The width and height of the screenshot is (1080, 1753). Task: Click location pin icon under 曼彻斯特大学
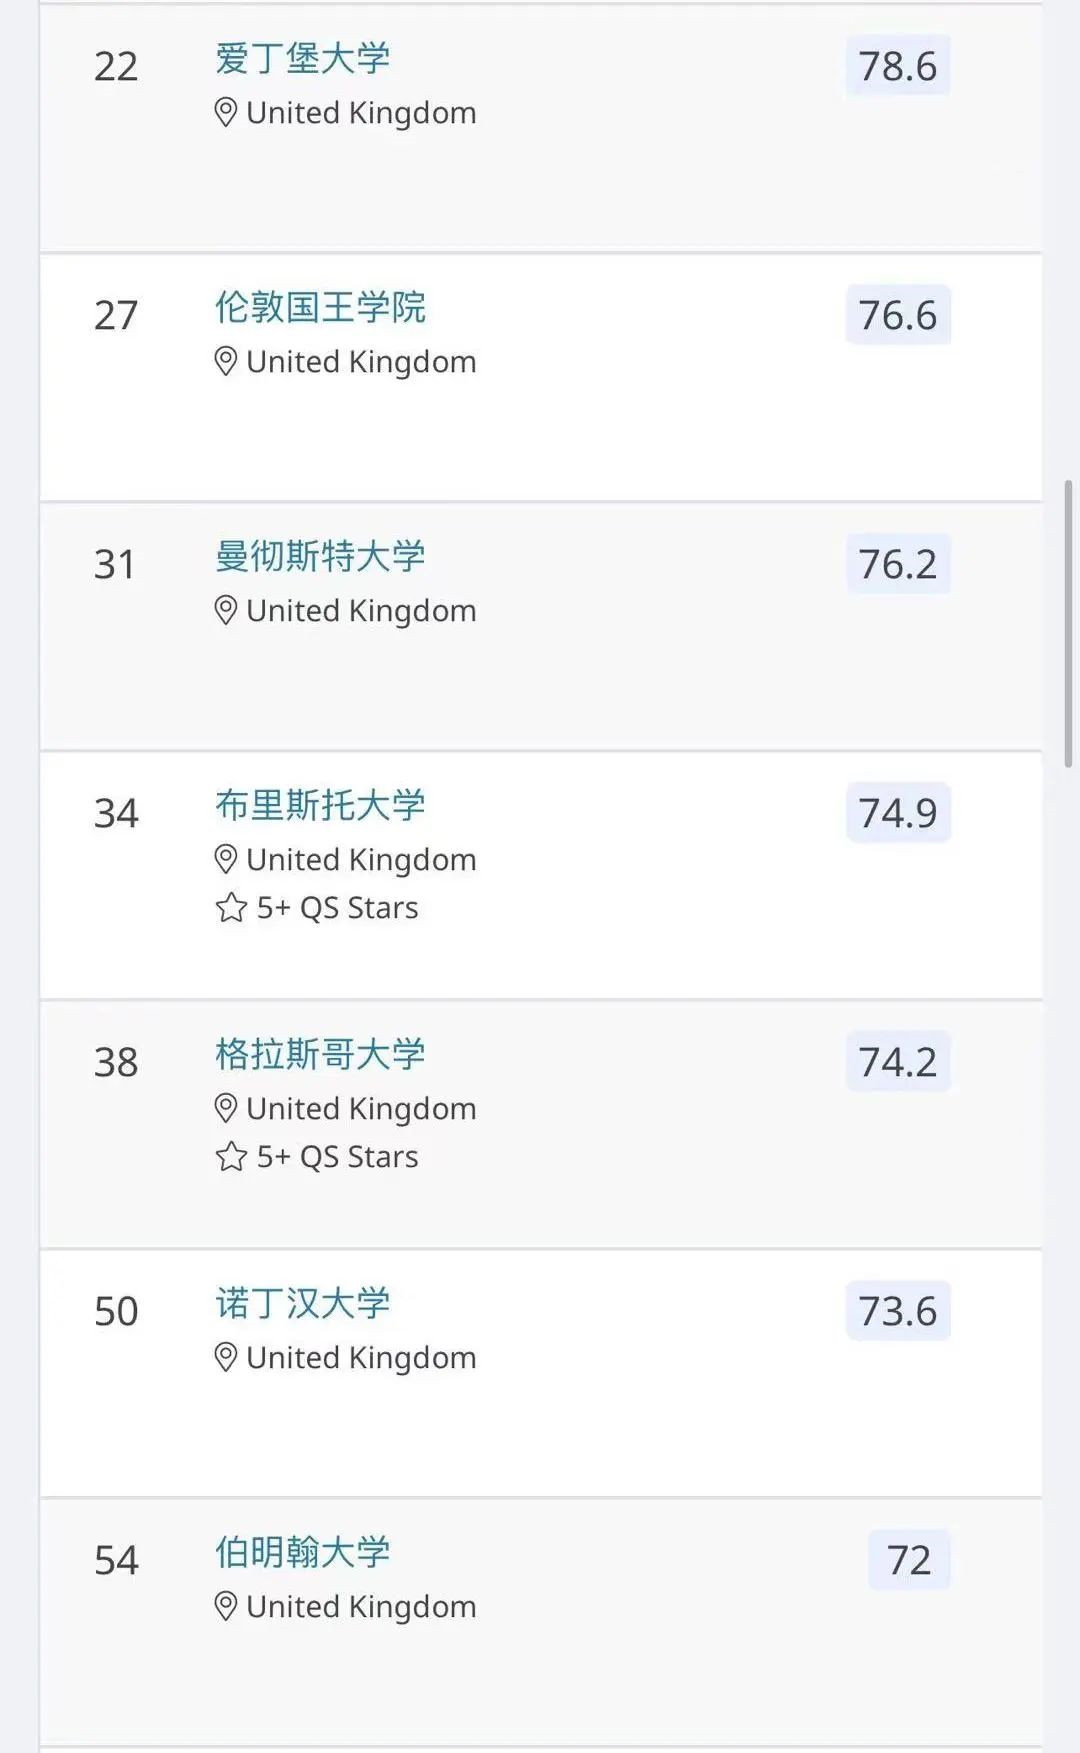pos(226,611)
